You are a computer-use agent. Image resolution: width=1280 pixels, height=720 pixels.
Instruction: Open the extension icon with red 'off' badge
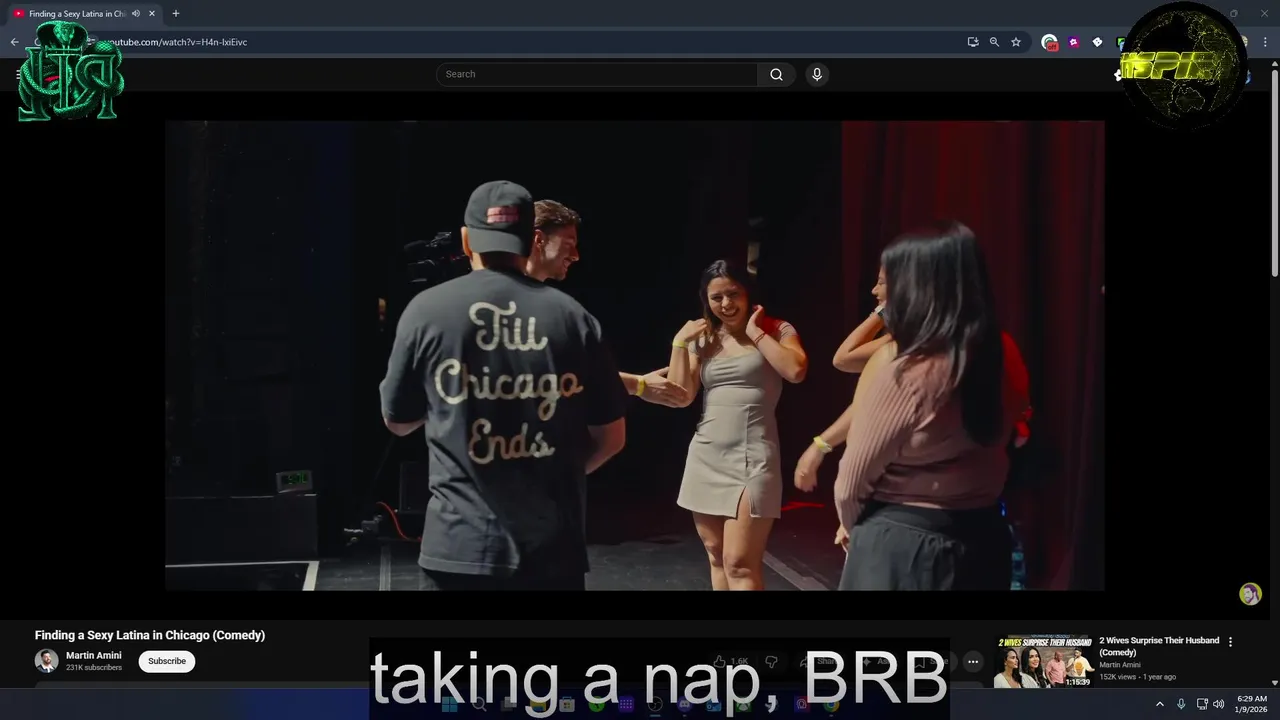pyautogui.click(x=1049, y=42)
